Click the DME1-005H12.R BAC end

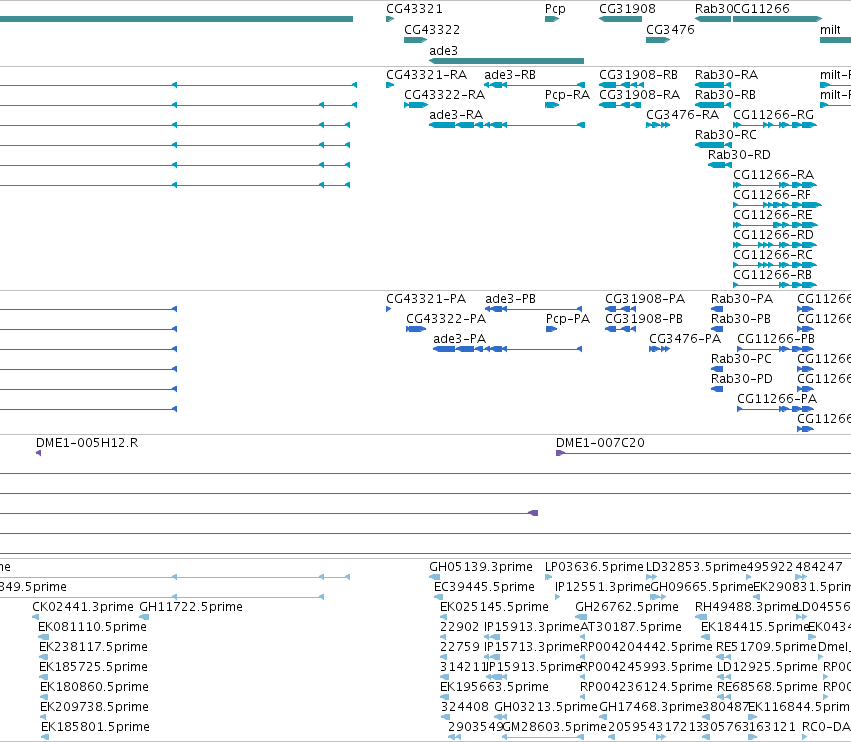click(39, 453)
